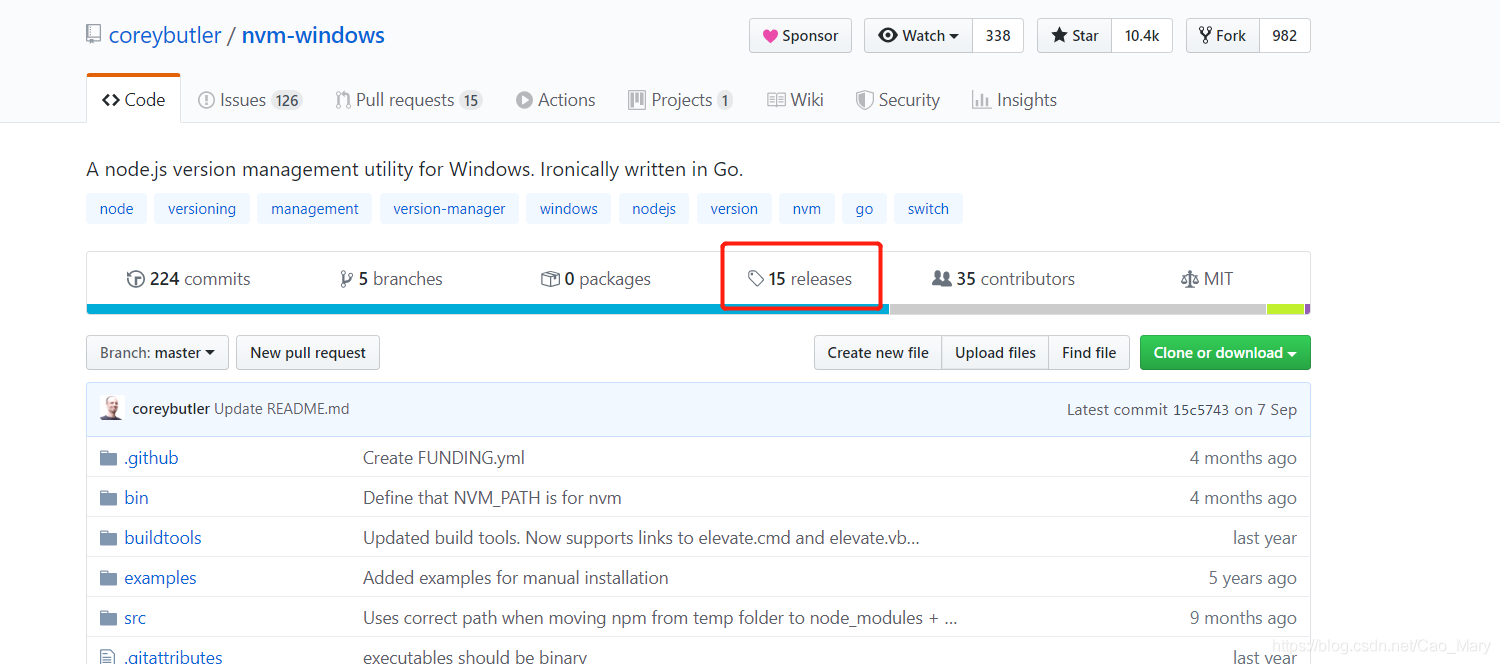Select the nodejs topic tag

[654, 209]
